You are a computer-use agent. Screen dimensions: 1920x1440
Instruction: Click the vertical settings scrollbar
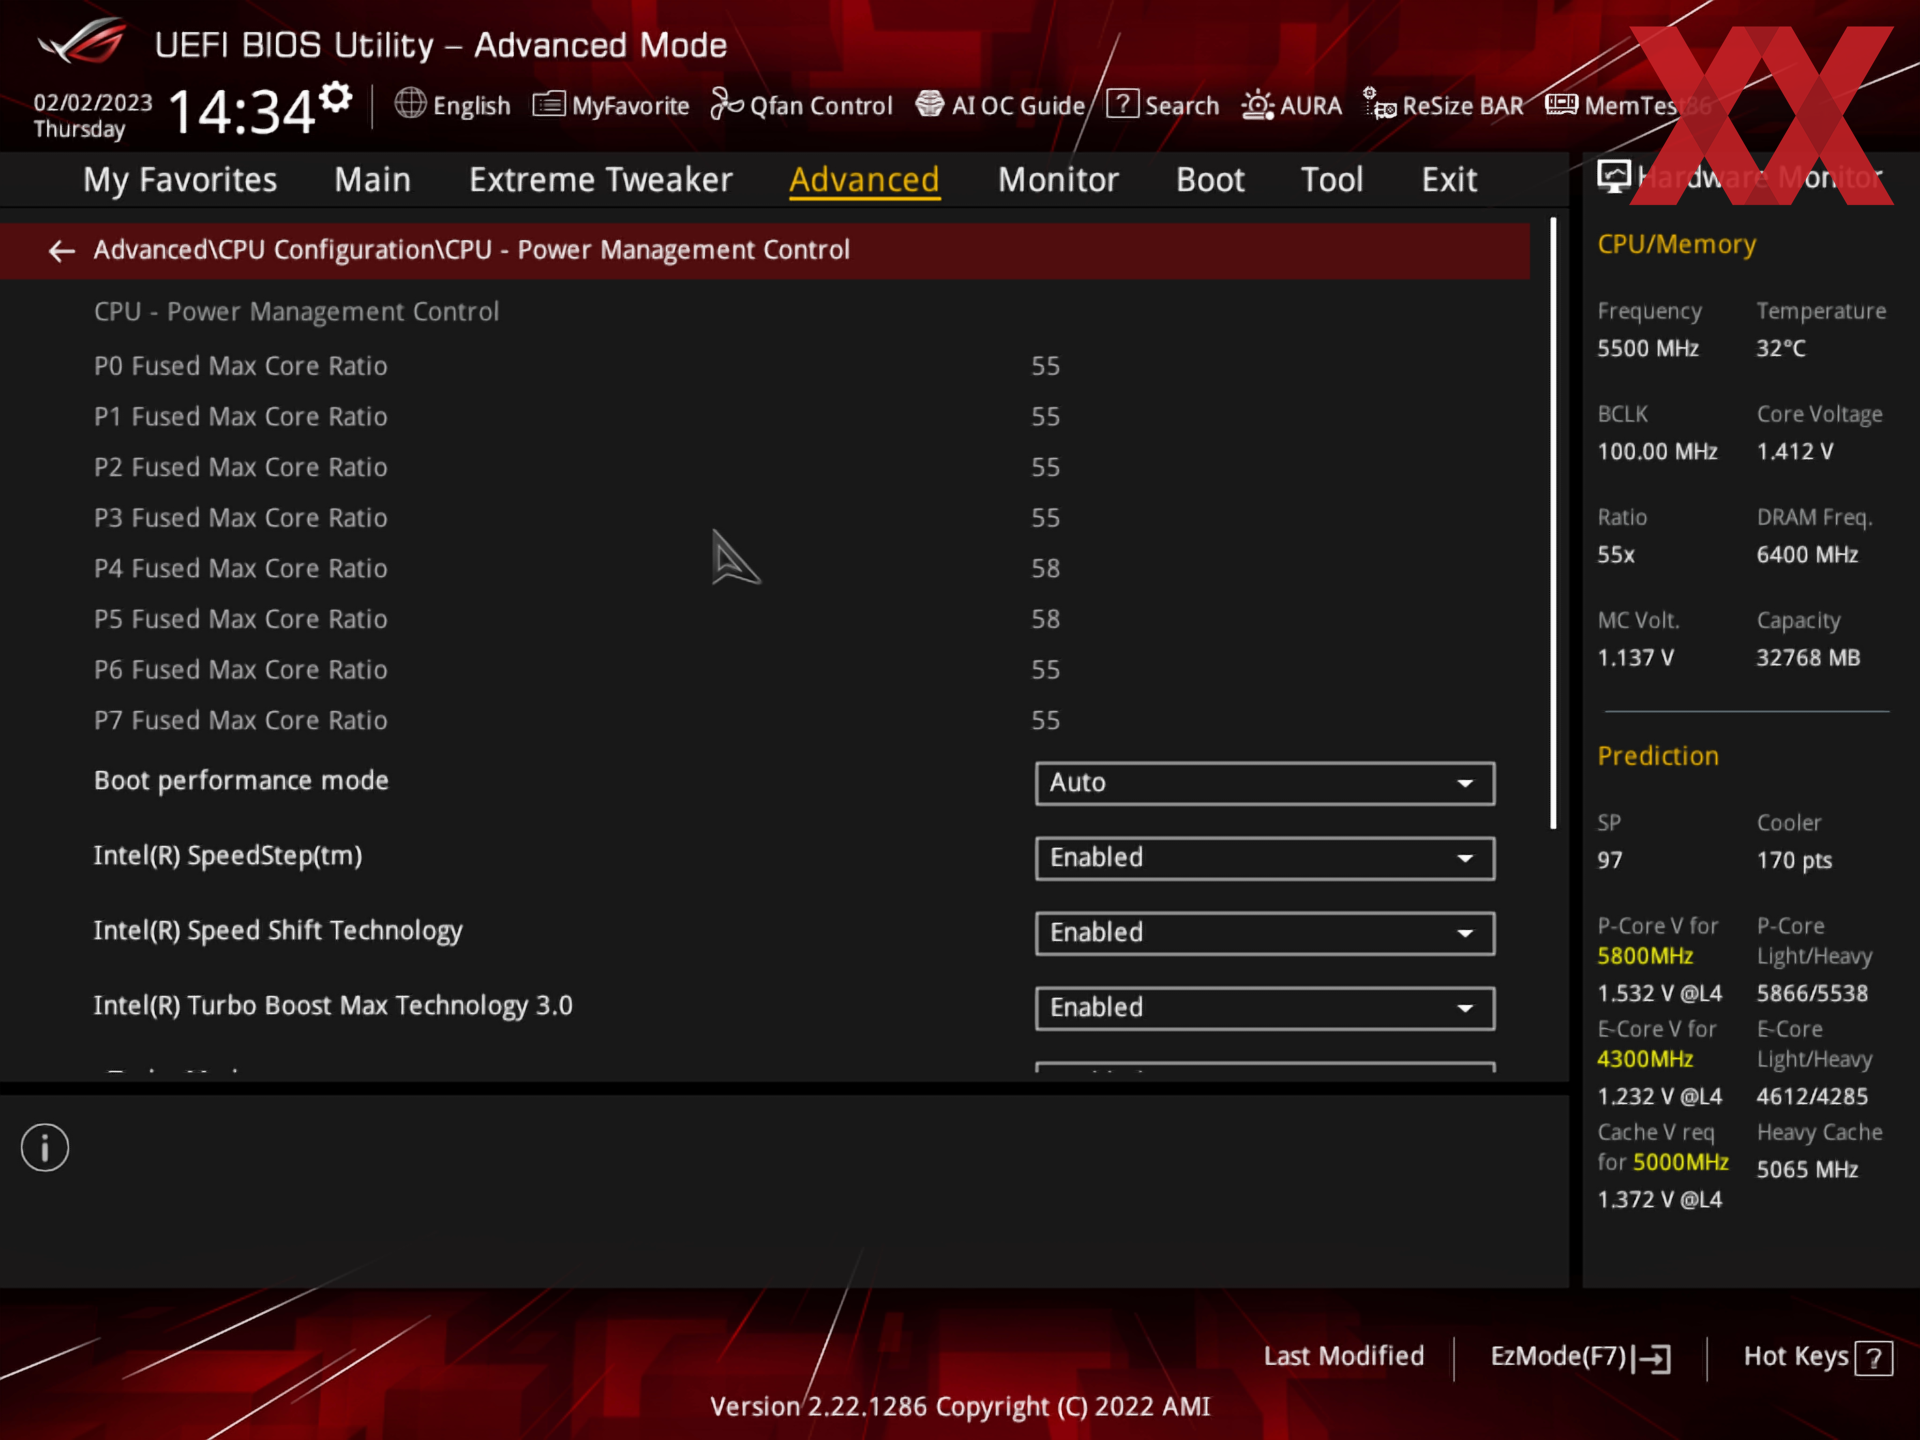1553,523
